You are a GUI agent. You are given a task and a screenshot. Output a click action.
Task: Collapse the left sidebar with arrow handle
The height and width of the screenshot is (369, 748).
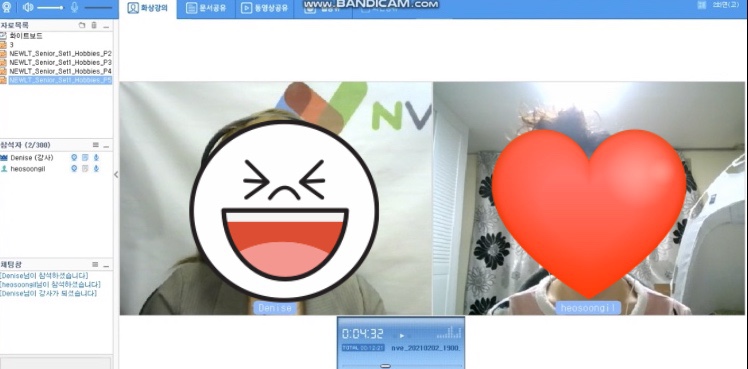point(116,175)
